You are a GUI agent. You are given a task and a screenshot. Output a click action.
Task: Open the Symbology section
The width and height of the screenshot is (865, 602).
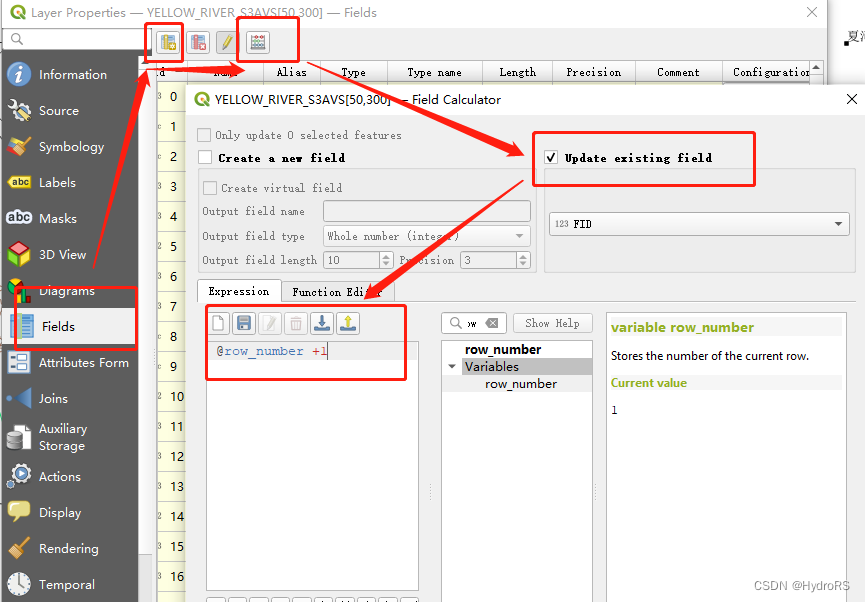(x=70, y=146)
